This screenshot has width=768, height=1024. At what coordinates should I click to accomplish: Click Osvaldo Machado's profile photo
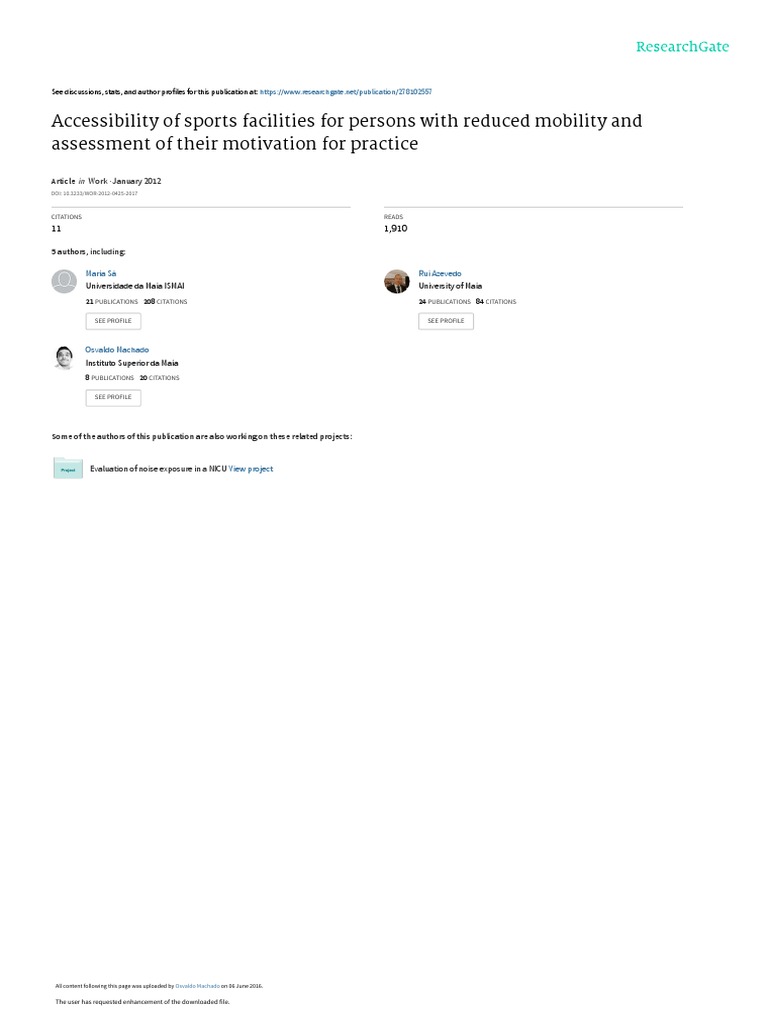pyautogui.click(x=63, y=358)
